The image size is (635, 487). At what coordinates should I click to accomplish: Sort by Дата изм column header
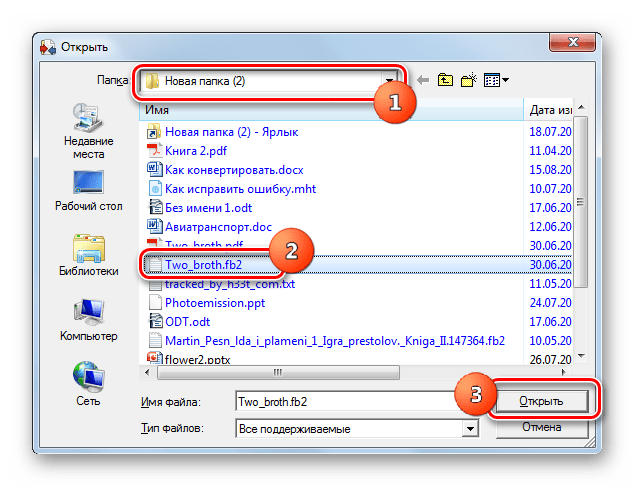point(550,109)
